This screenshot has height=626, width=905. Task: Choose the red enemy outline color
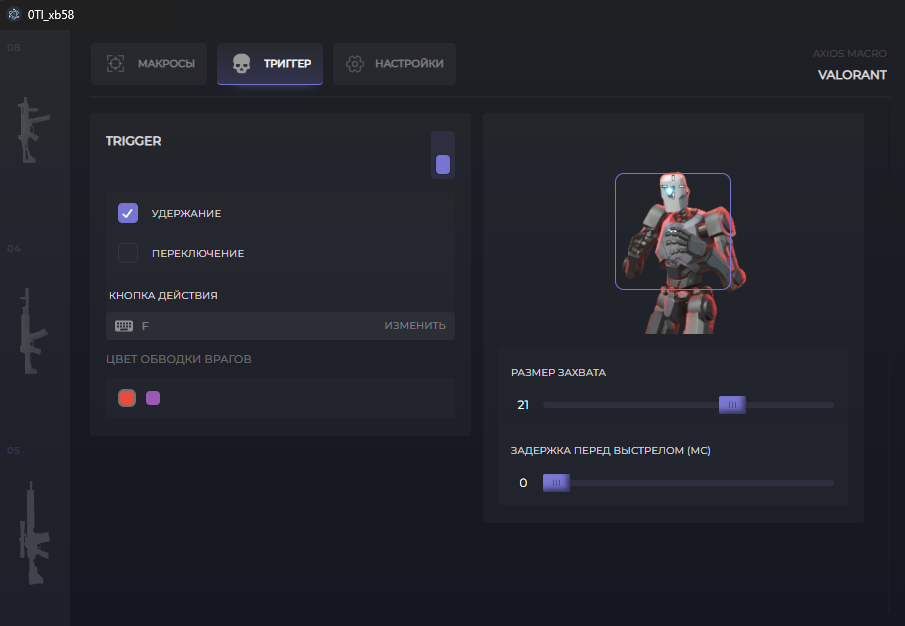click(x=127, y=398)
